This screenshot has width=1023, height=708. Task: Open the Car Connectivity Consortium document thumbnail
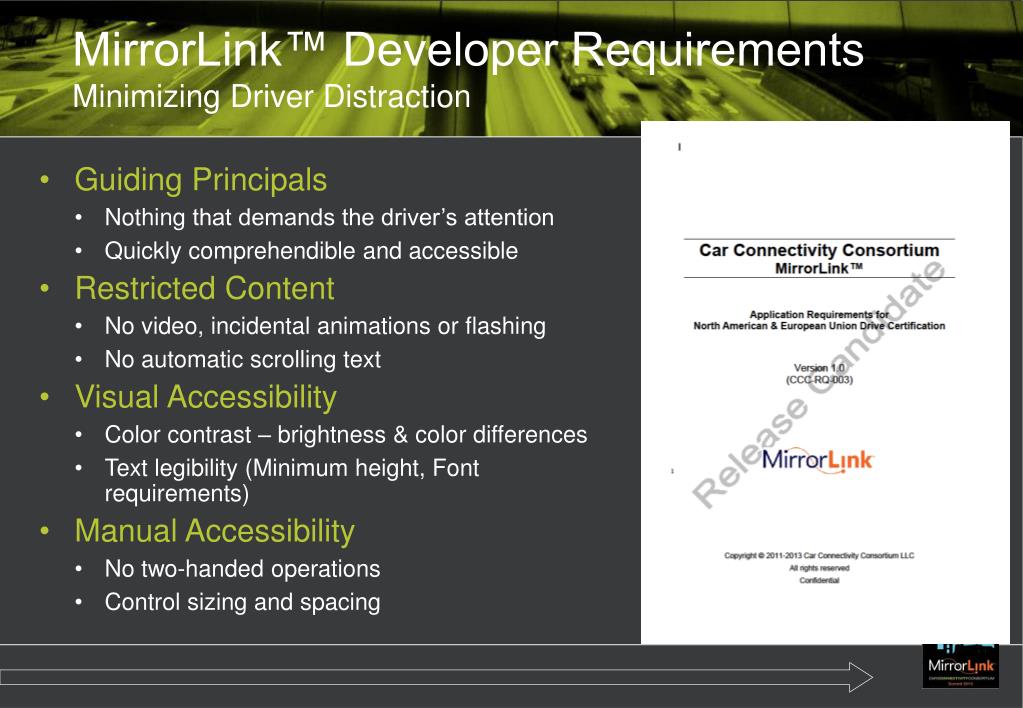[825, 382]
